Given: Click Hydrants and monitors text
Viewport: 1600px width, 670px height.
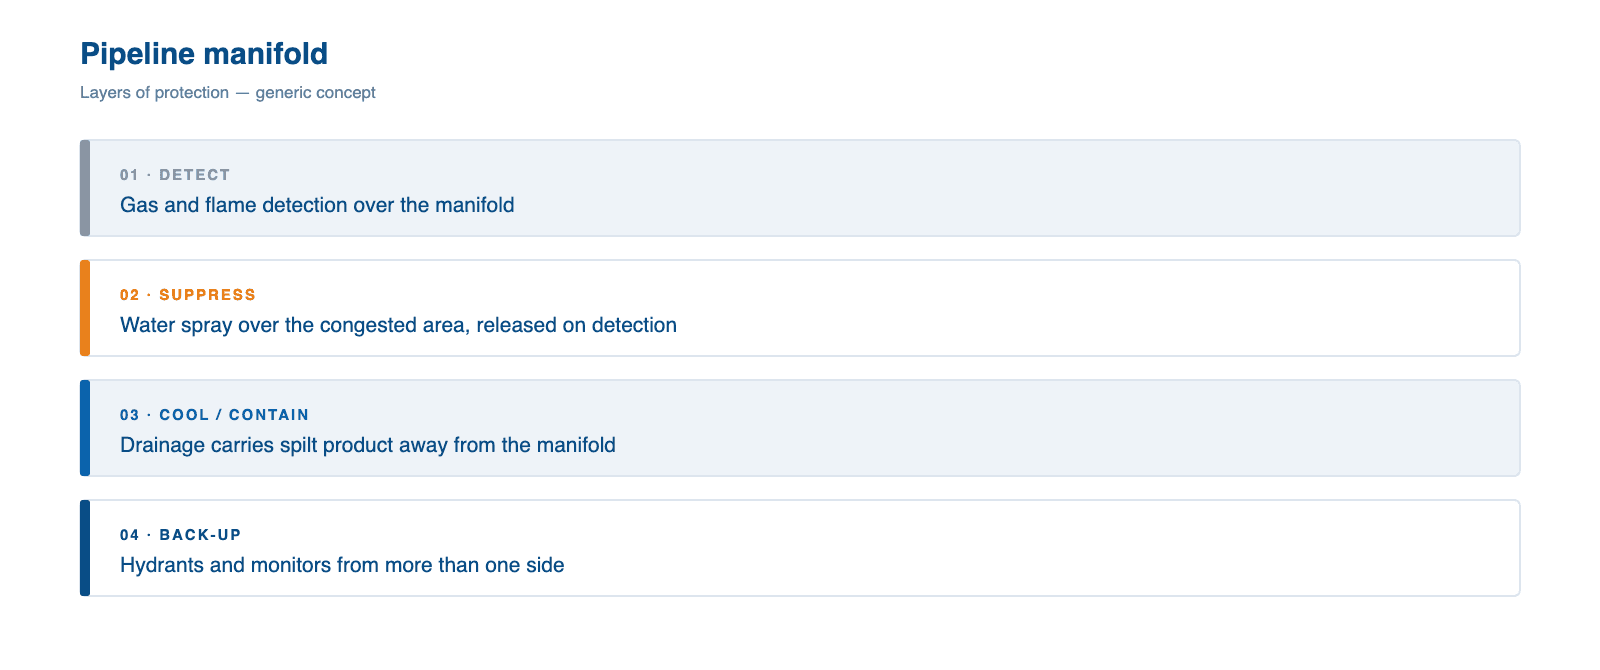Looking at the screenshot, I should [x=342, y=565].
